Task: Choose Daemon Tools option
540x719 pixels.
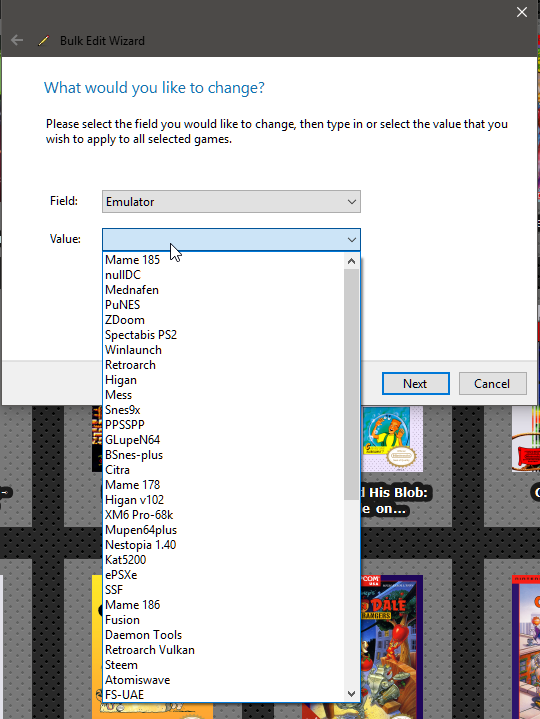Action: (143, 635)
